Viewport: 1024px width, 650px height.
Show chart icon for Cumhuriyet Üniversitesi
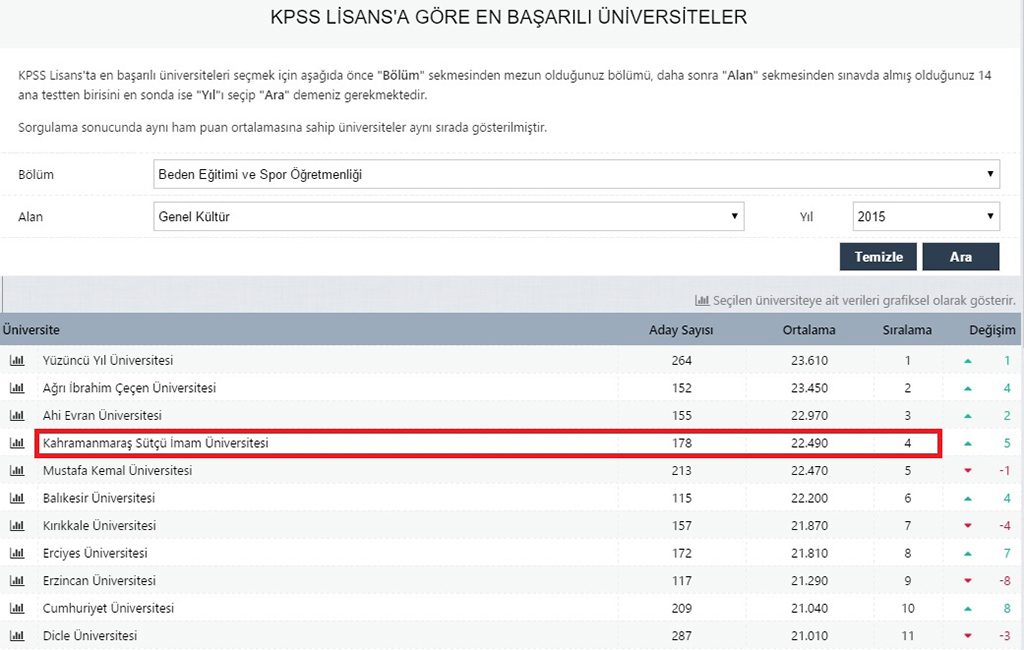[x=17, y=608]
